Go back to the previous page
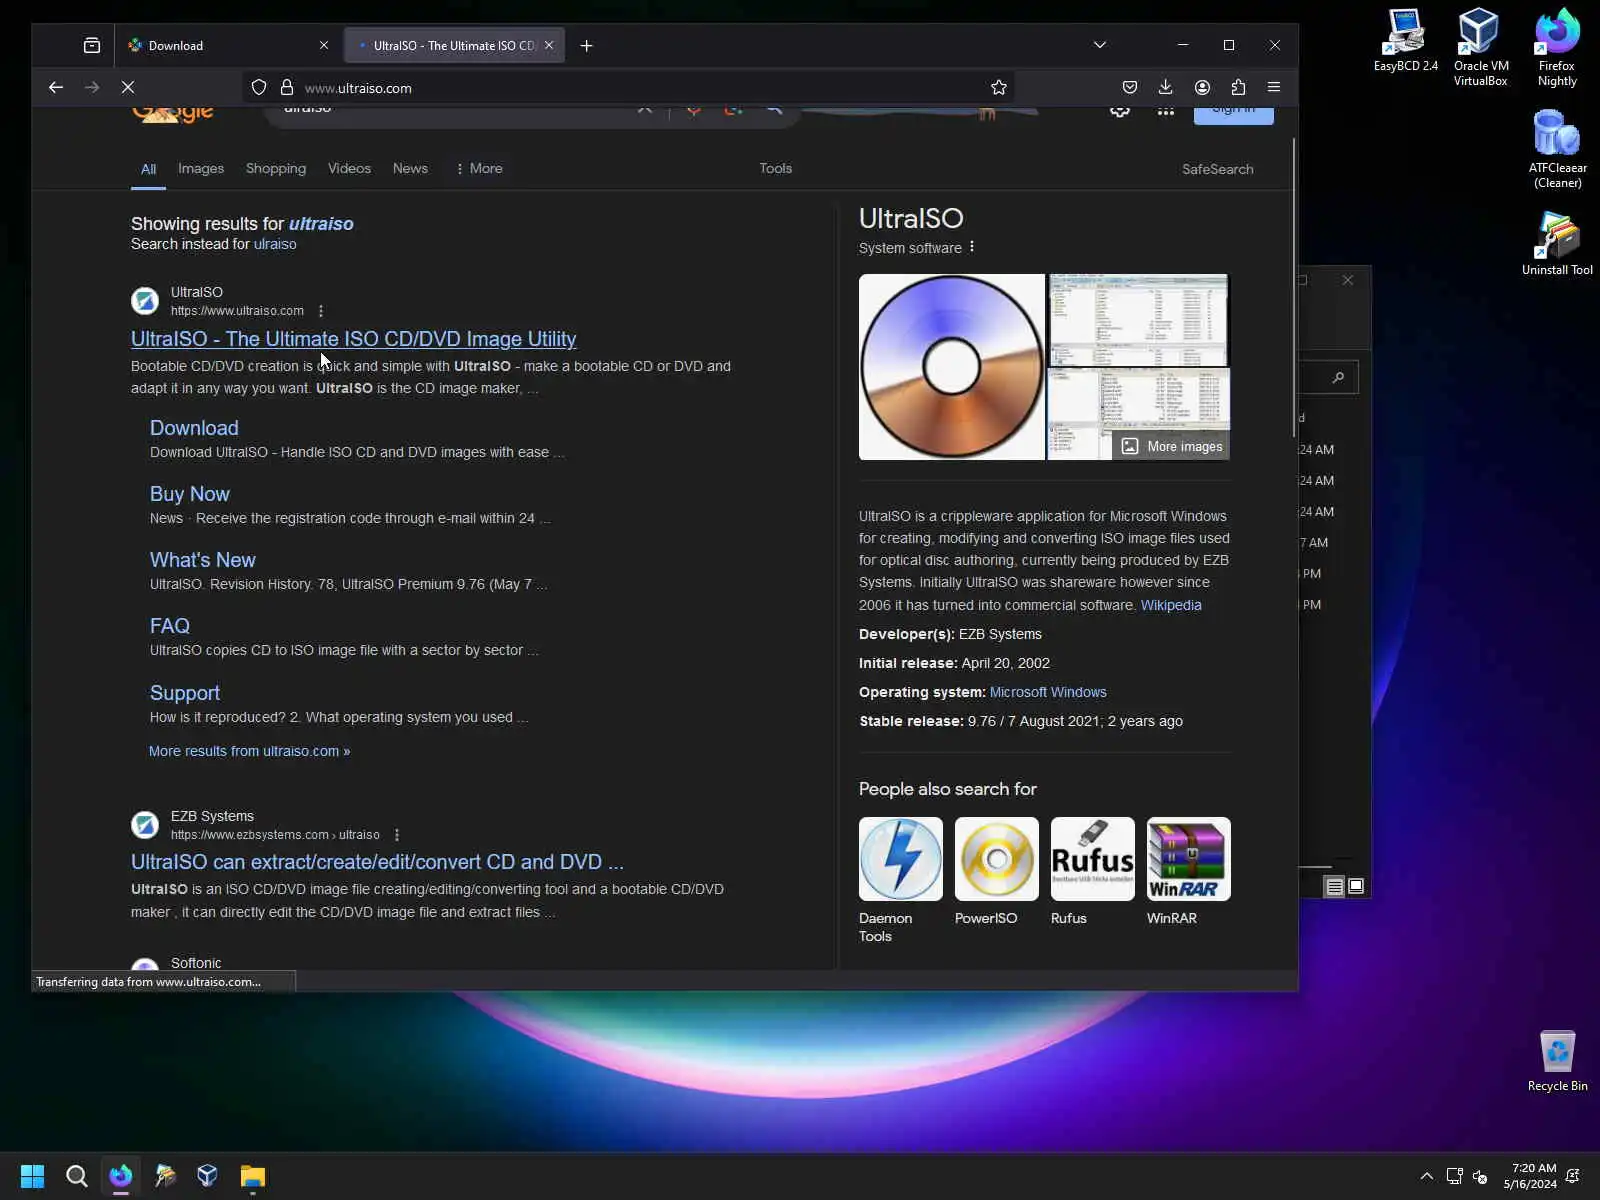The image size is (1600, 1200). [x=56, y=87]
